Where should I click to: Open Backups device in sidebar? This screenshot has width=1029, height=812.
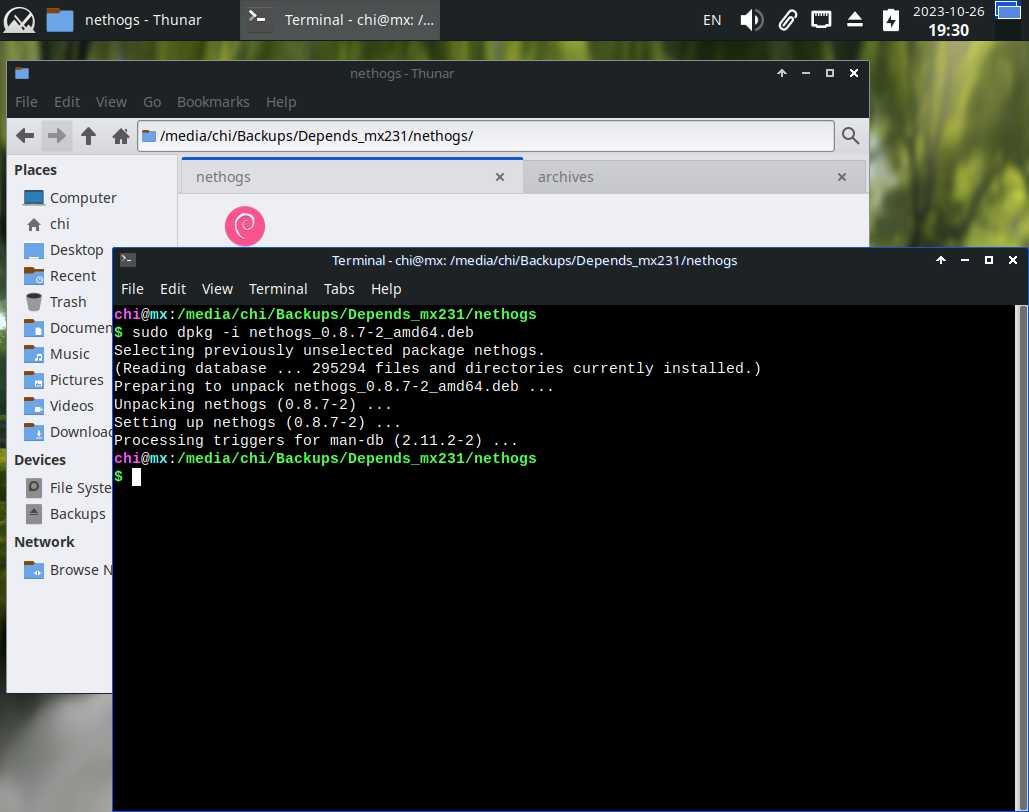point(65,514)
